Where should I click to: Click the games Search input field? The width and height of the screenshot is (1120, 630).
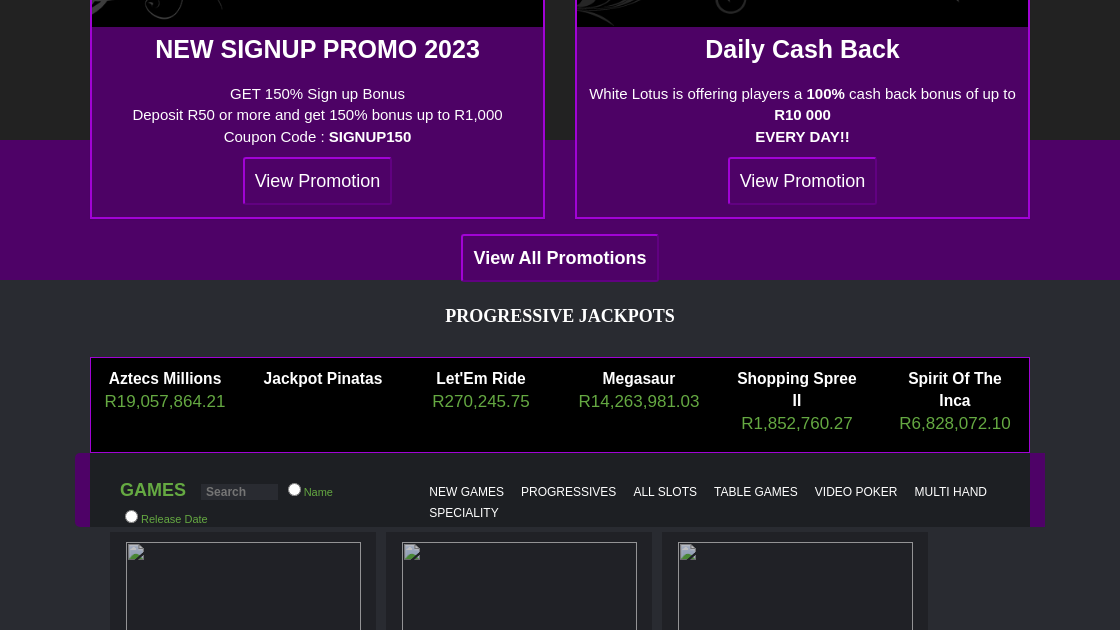pyautogui.click(x=239, y=492)
